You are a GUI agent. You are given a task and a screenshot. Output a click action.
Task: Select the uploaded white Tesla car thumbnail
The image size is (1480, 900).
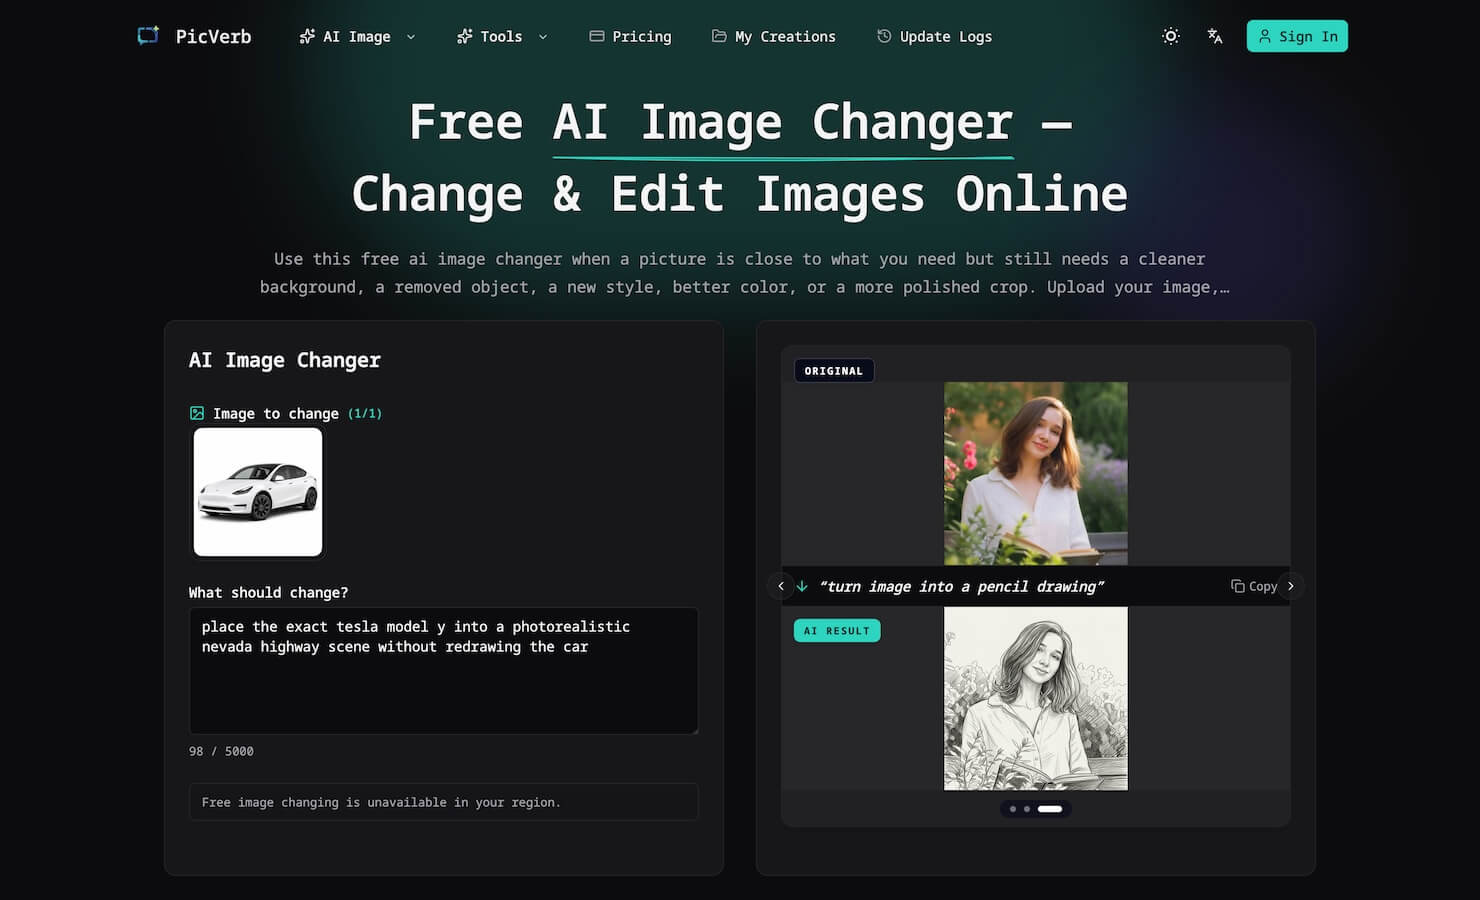pyautogui.click(x=258, y=492)
